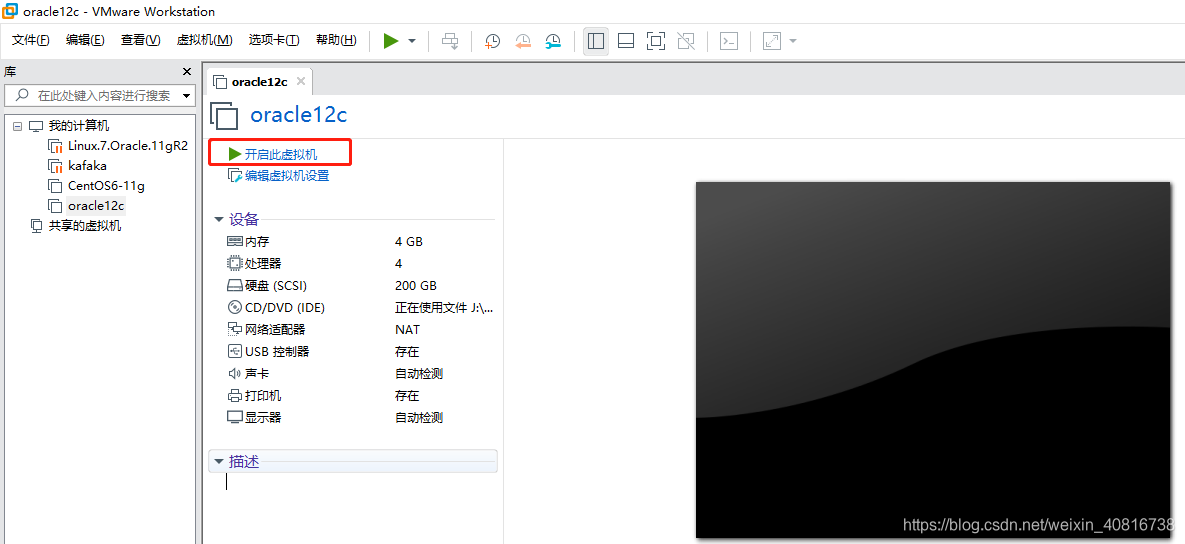Click the CPU icon beside 处理器
Screen dimensions: 1185x544
click(x=234, y=264)
